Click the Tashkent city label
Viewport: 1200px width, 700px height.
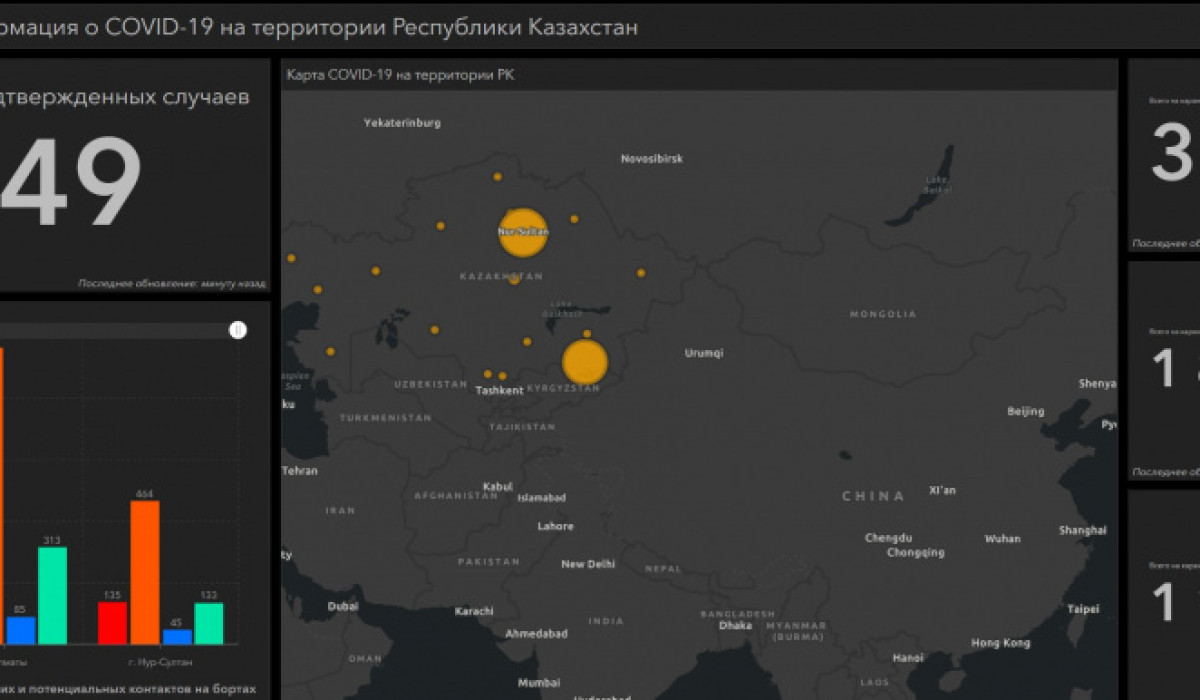[499, 391]
